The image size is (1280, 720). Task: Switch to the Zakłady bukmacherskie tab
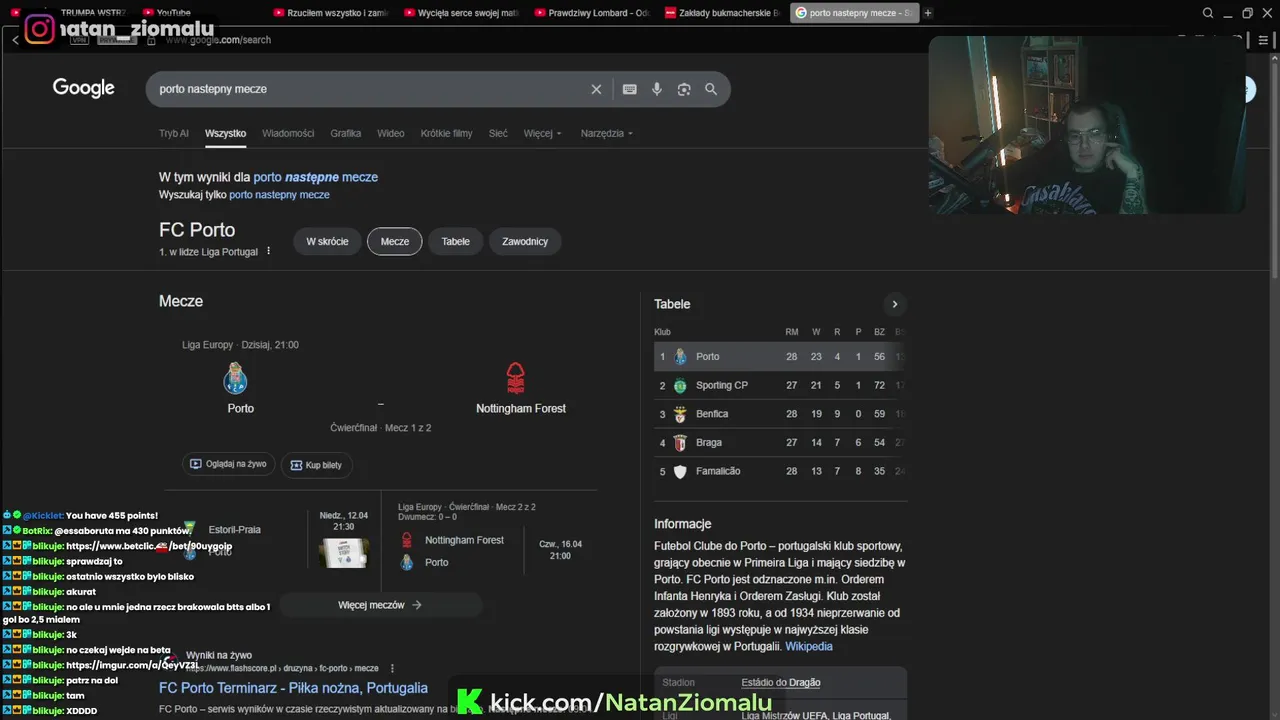pos(723,13)
